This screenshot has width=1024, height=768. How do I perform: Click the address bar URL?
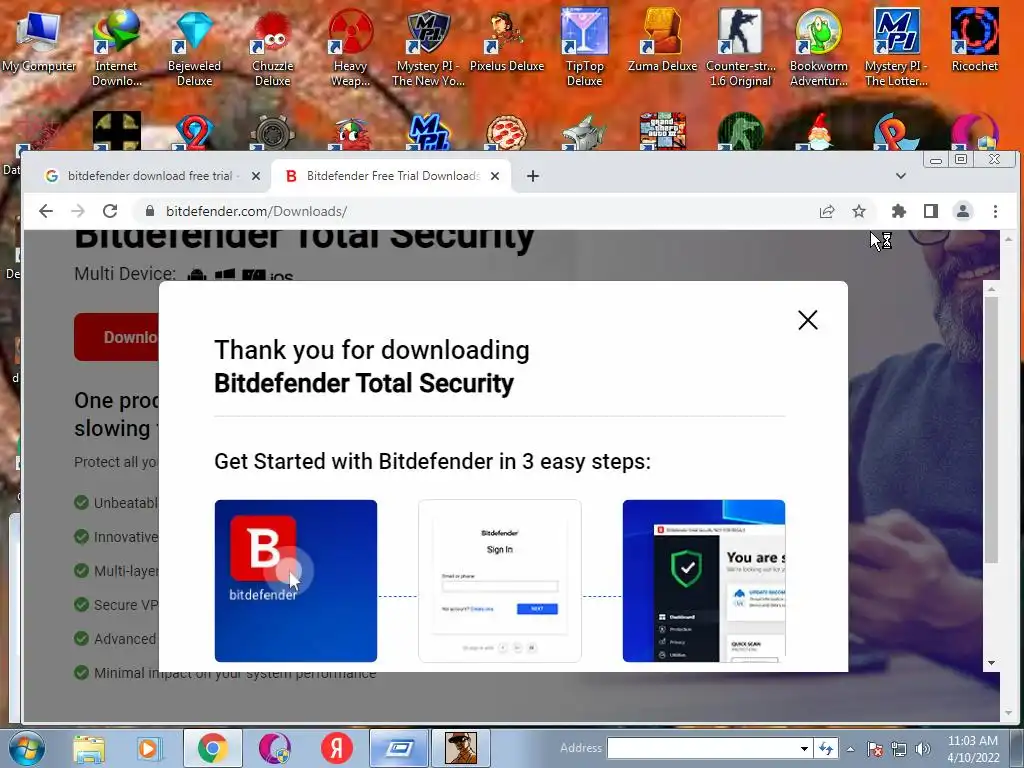point(256,211)
